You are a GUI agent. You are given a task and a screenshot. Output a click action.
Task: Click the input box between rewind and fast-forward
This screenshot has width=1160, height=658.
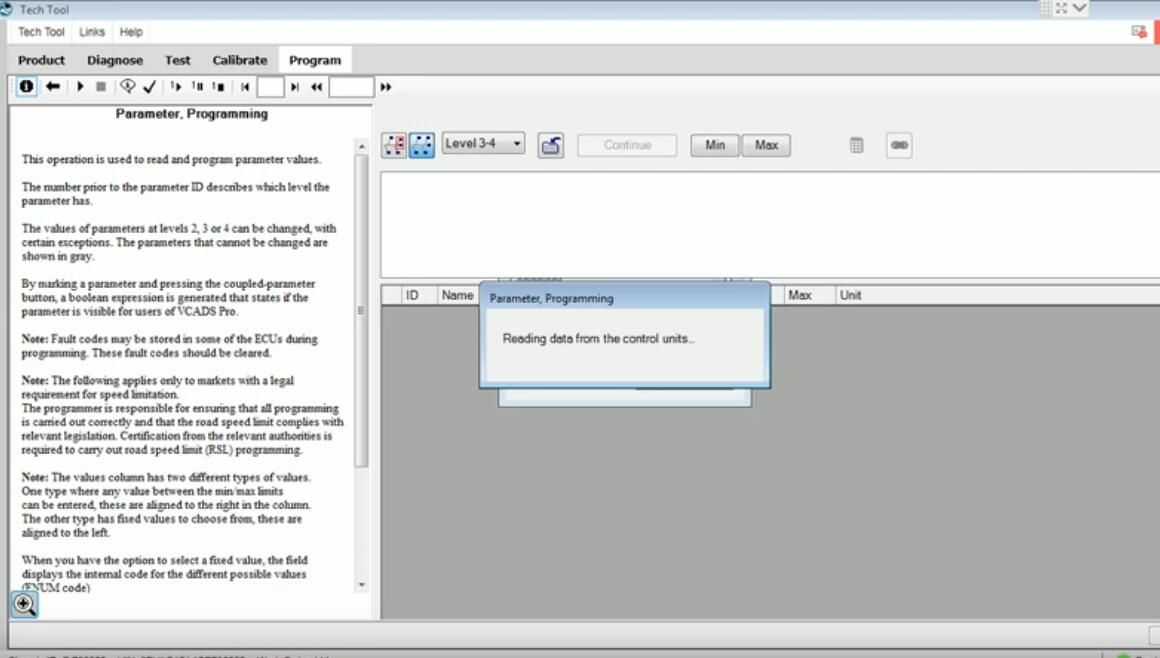point(351,87)
